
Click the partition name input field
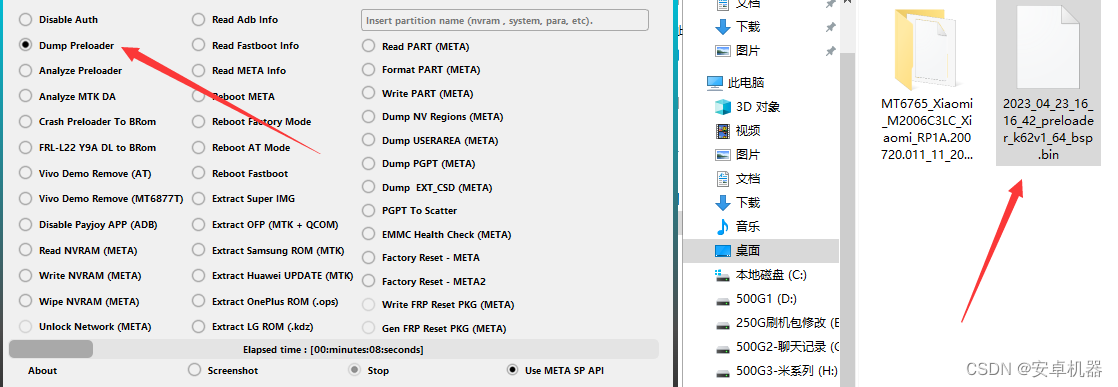(505, 21)
